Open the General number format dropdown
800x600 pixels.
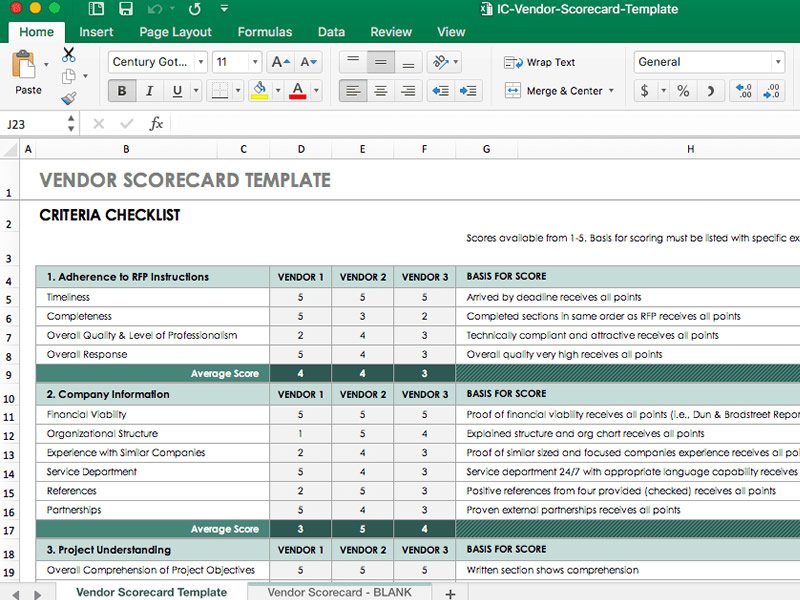tap(777, 62)
